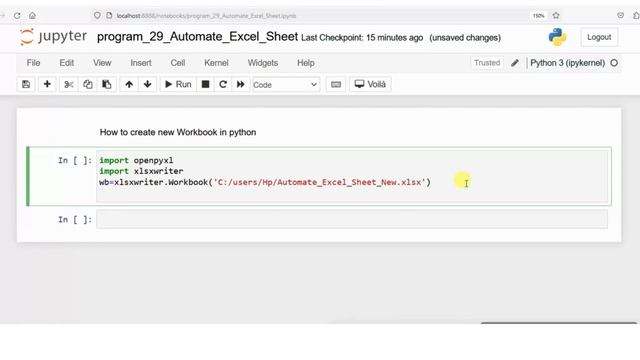Insert cell below with plus icon
This screenshot has height=360, width=640.
47,84
